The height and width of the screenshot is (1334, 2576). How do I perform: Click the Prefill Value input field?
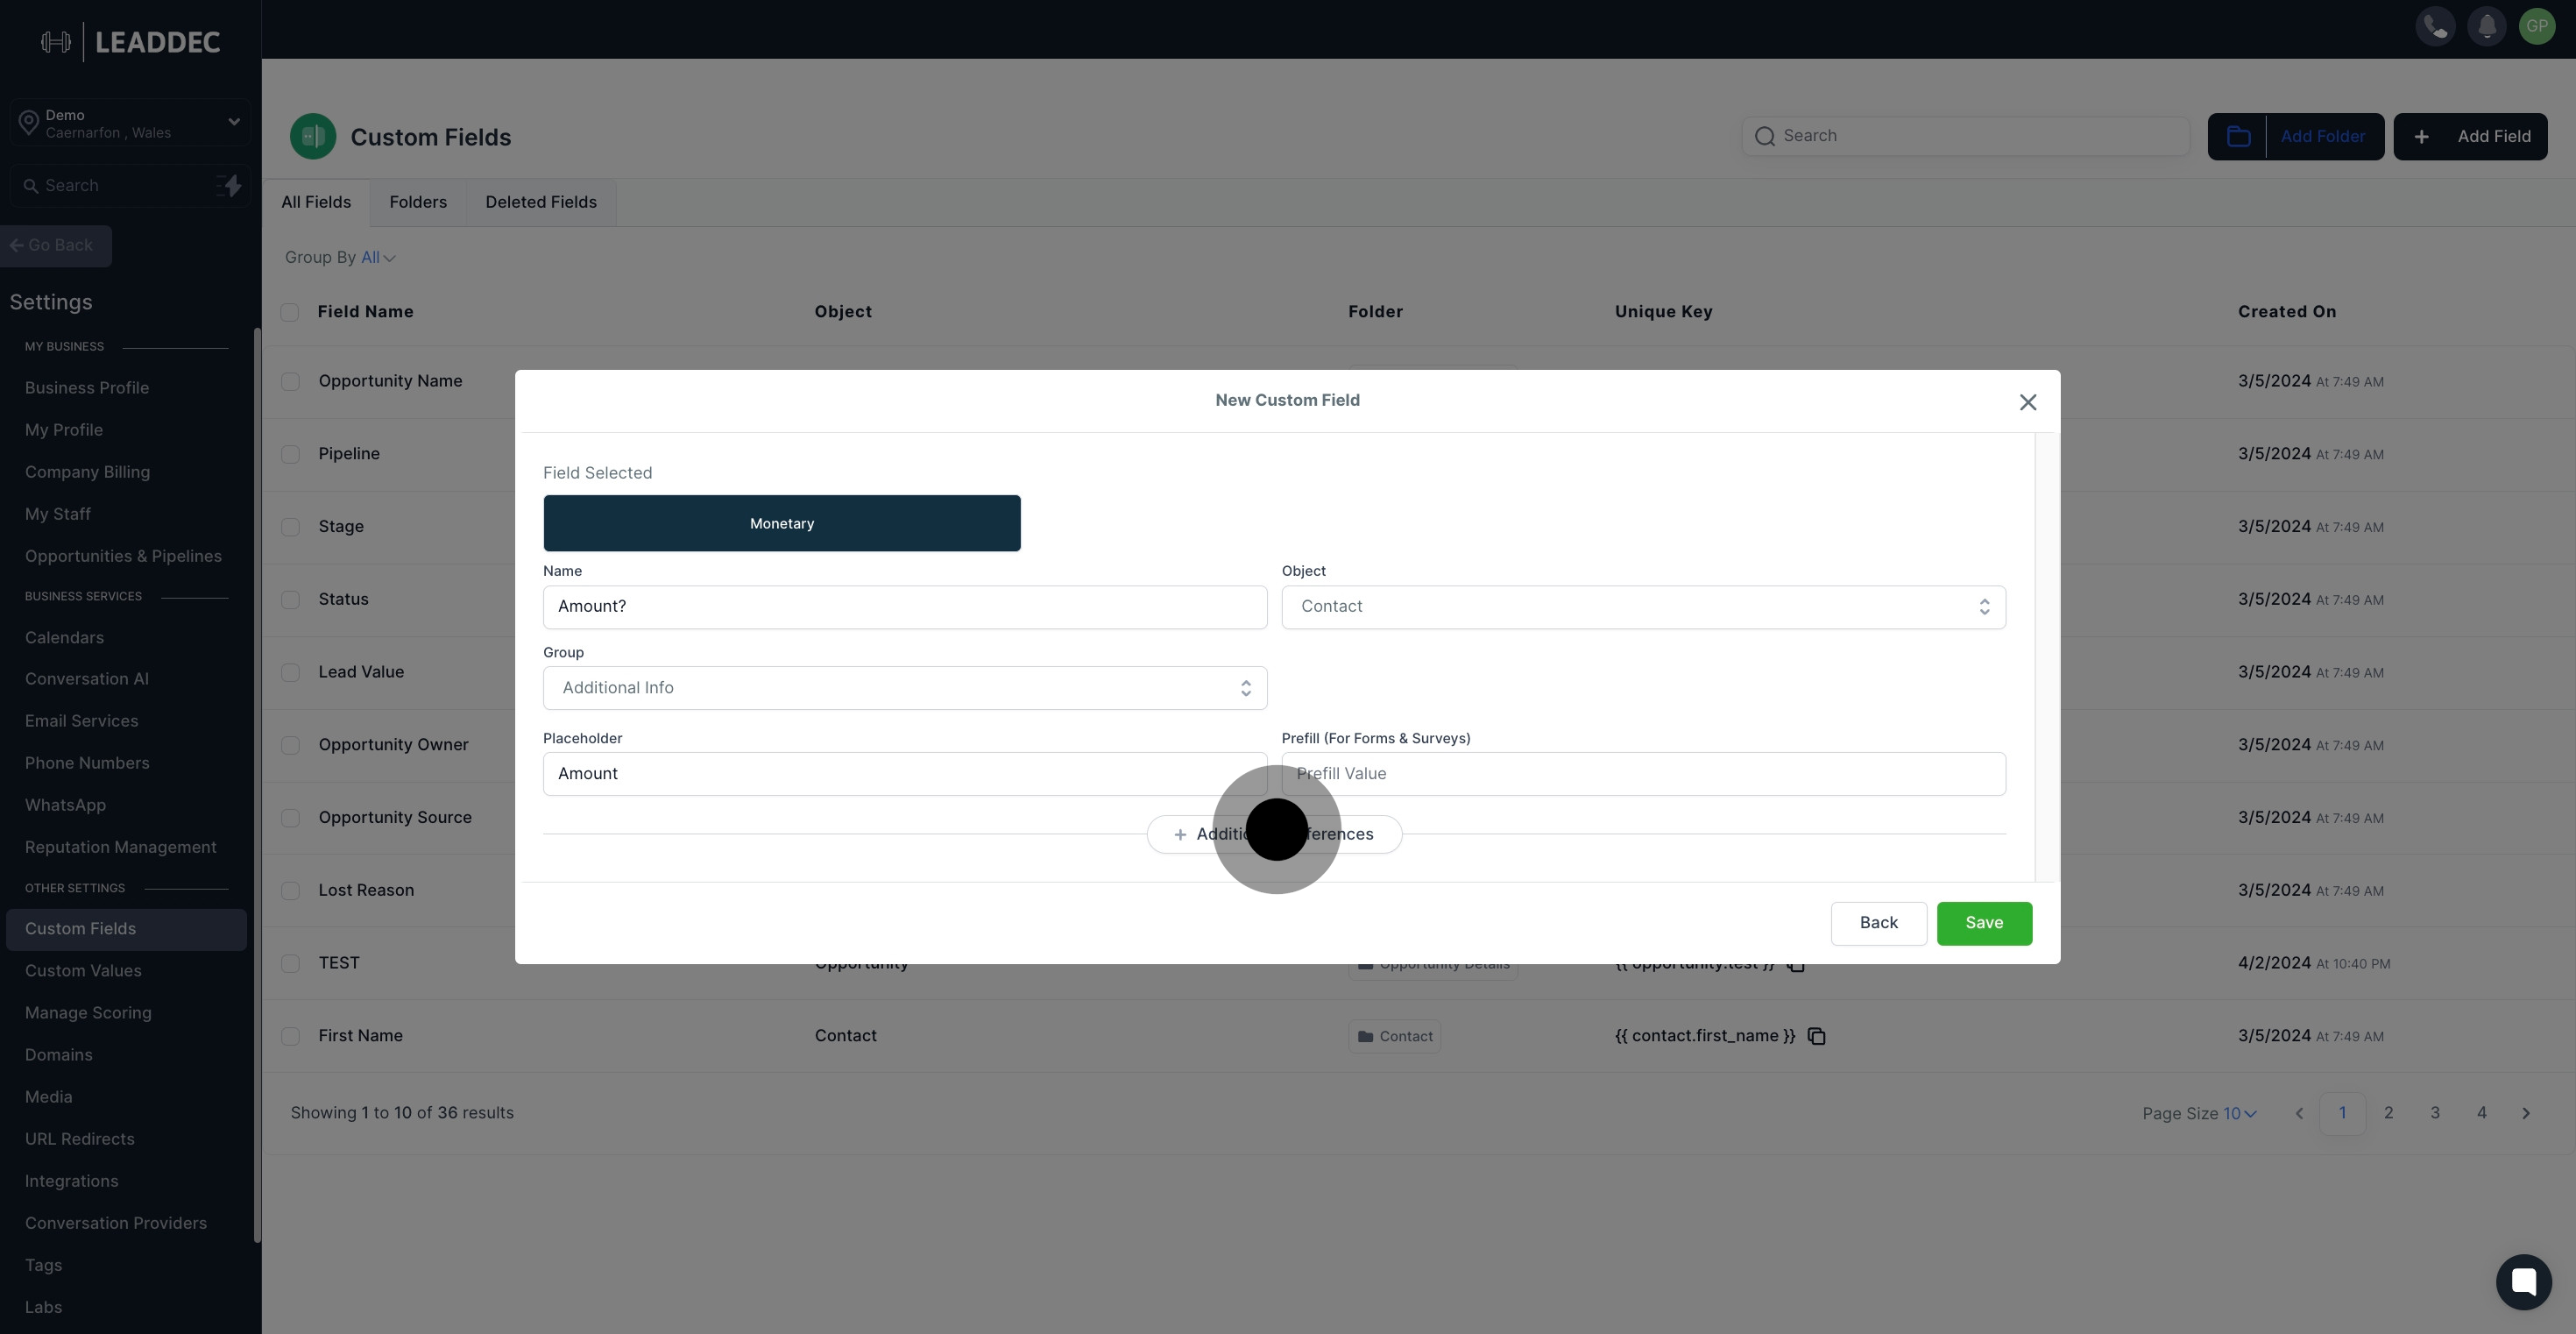pos(1643,774)
